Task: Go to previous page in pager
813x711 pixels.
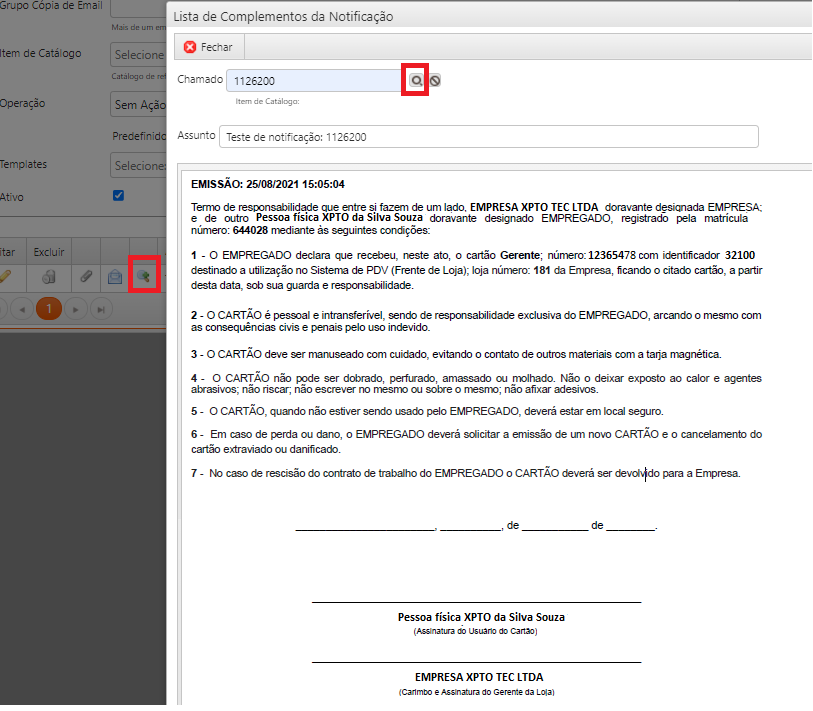Action: 22,309
